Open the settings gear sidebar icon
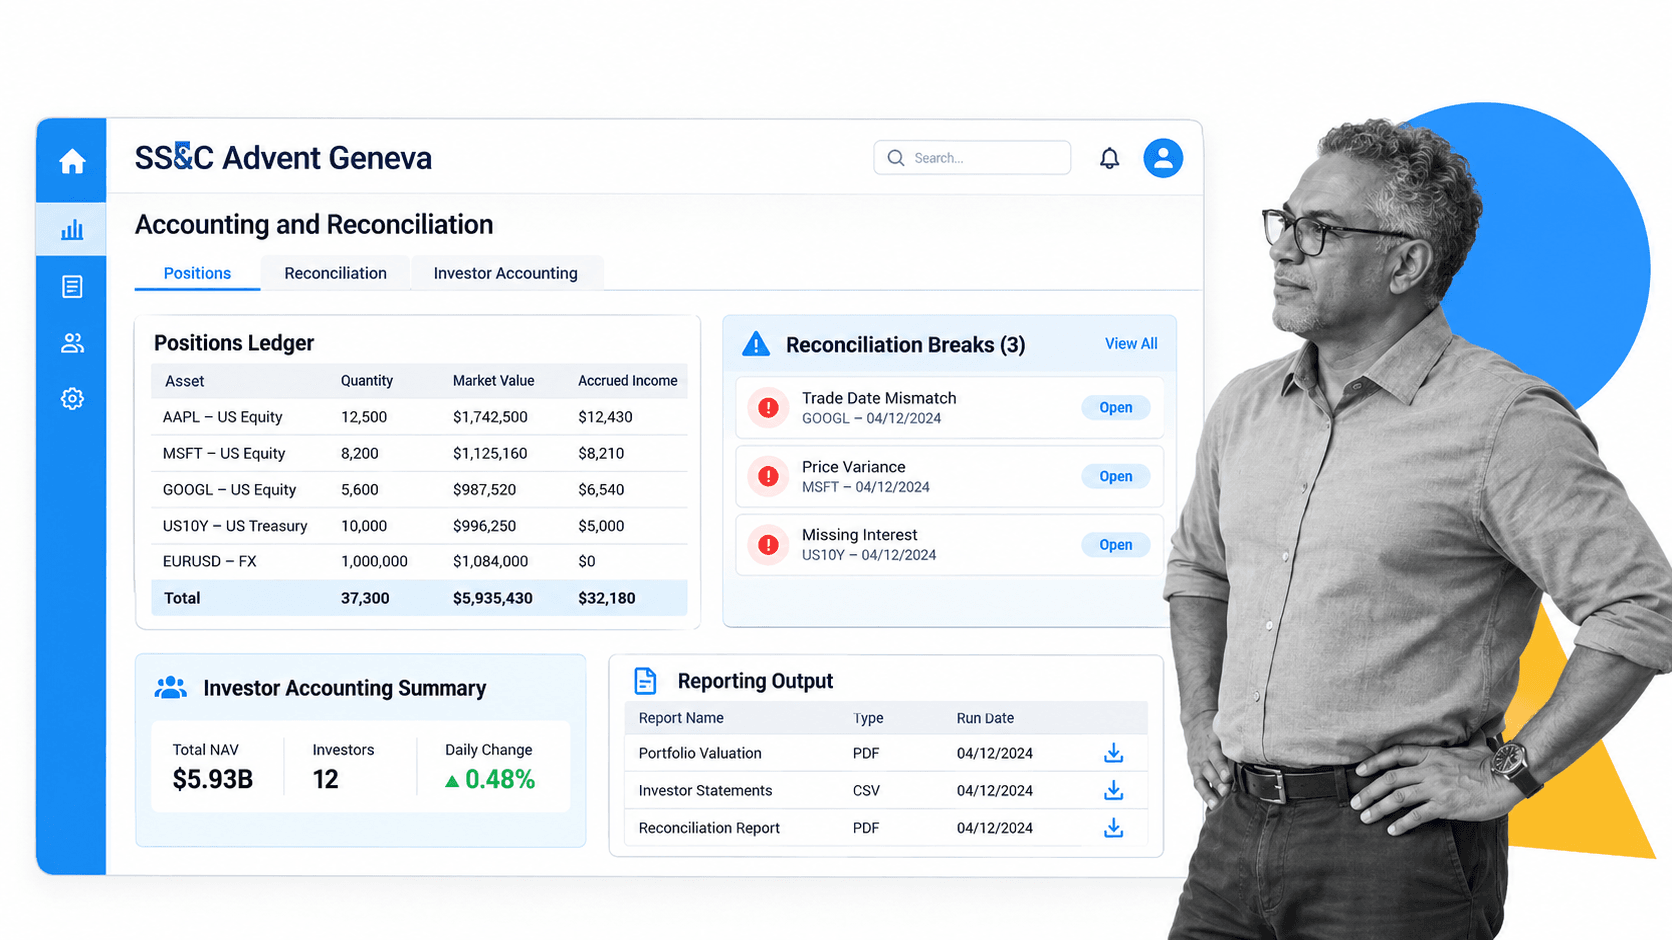The image size is (1672, 940). [72, 399]
